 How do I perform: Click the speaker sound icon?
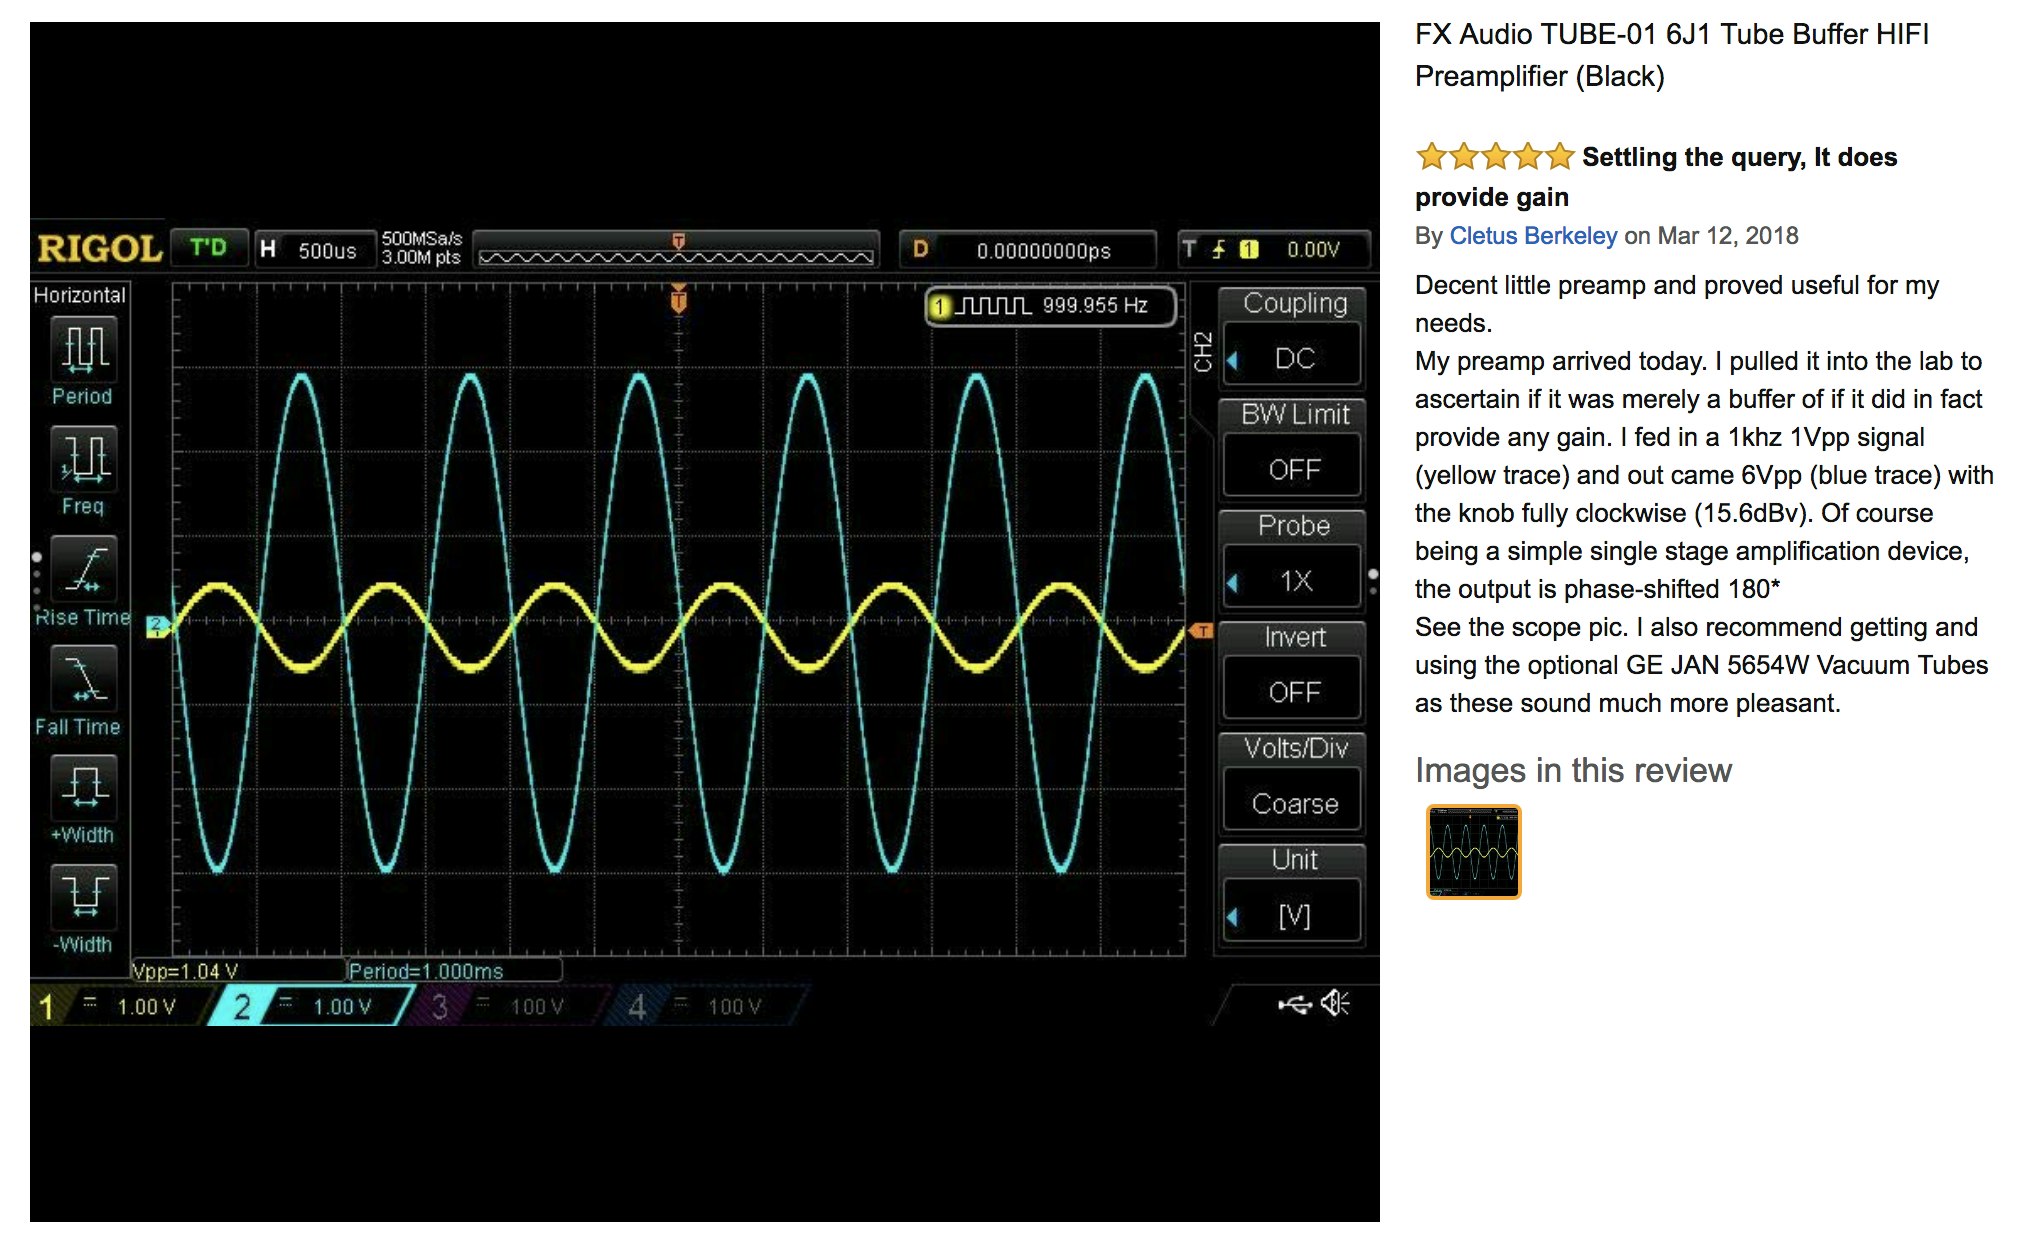(1335, 1003)
